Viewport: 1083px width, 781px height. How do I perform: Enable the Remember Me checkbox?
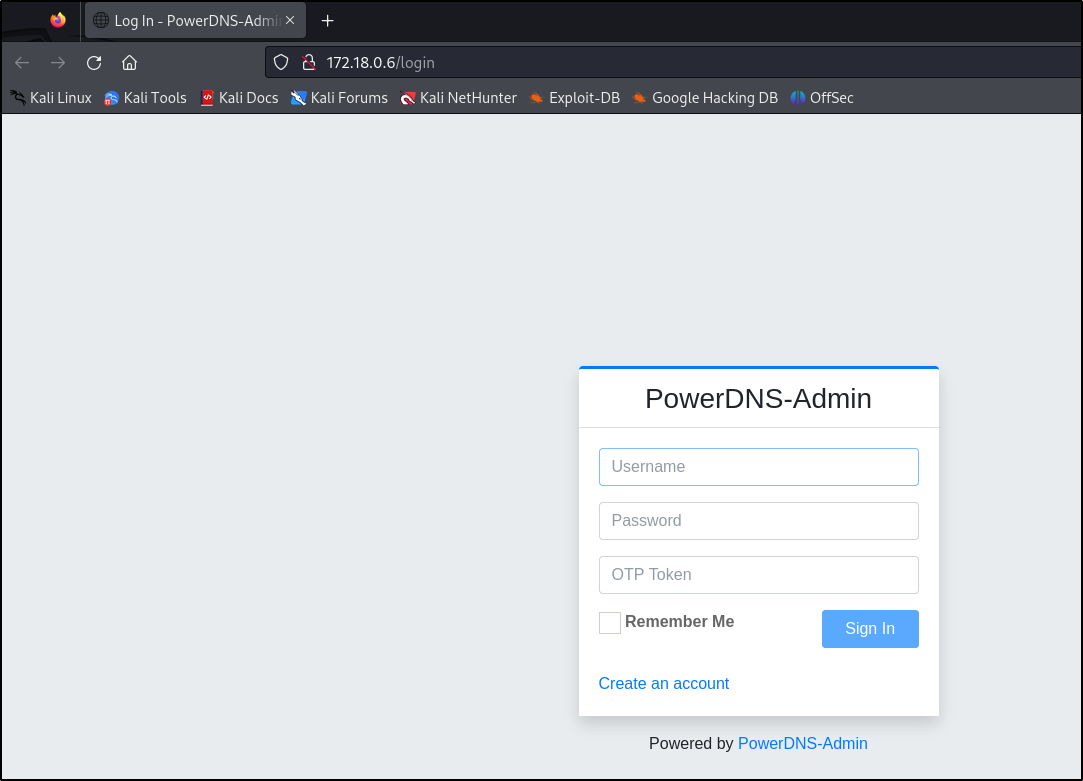point(609,623)
